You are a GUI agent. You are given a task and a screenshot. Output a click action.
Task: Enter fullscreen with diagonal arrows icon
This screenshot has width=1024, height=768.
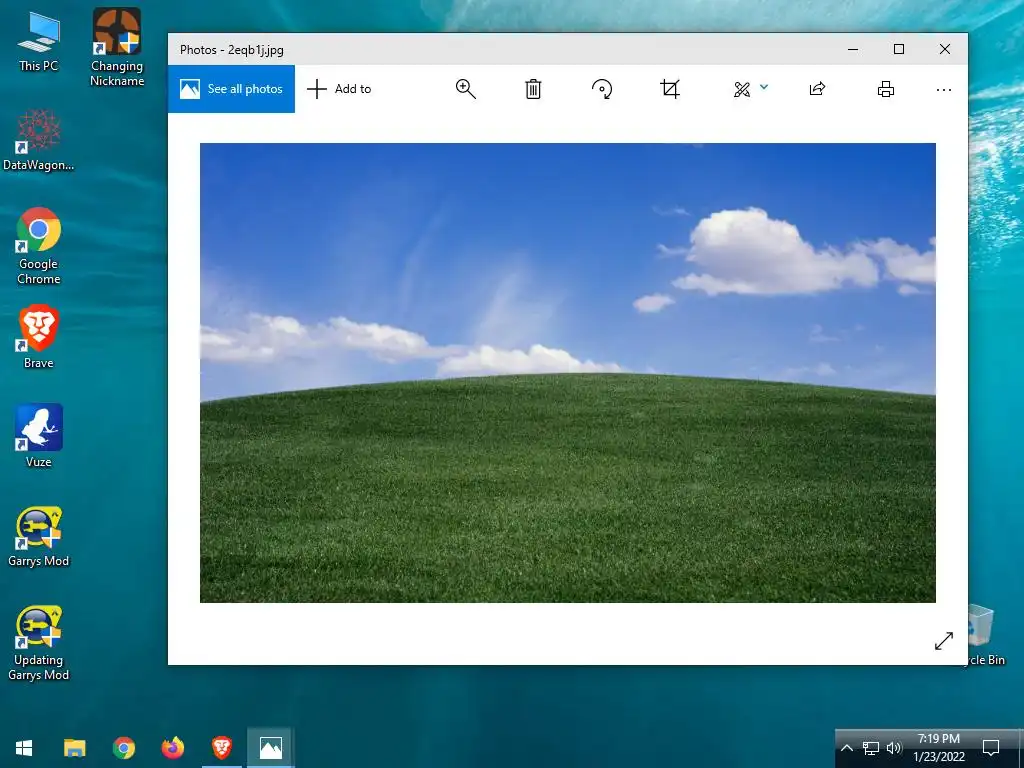coord(944,641)
